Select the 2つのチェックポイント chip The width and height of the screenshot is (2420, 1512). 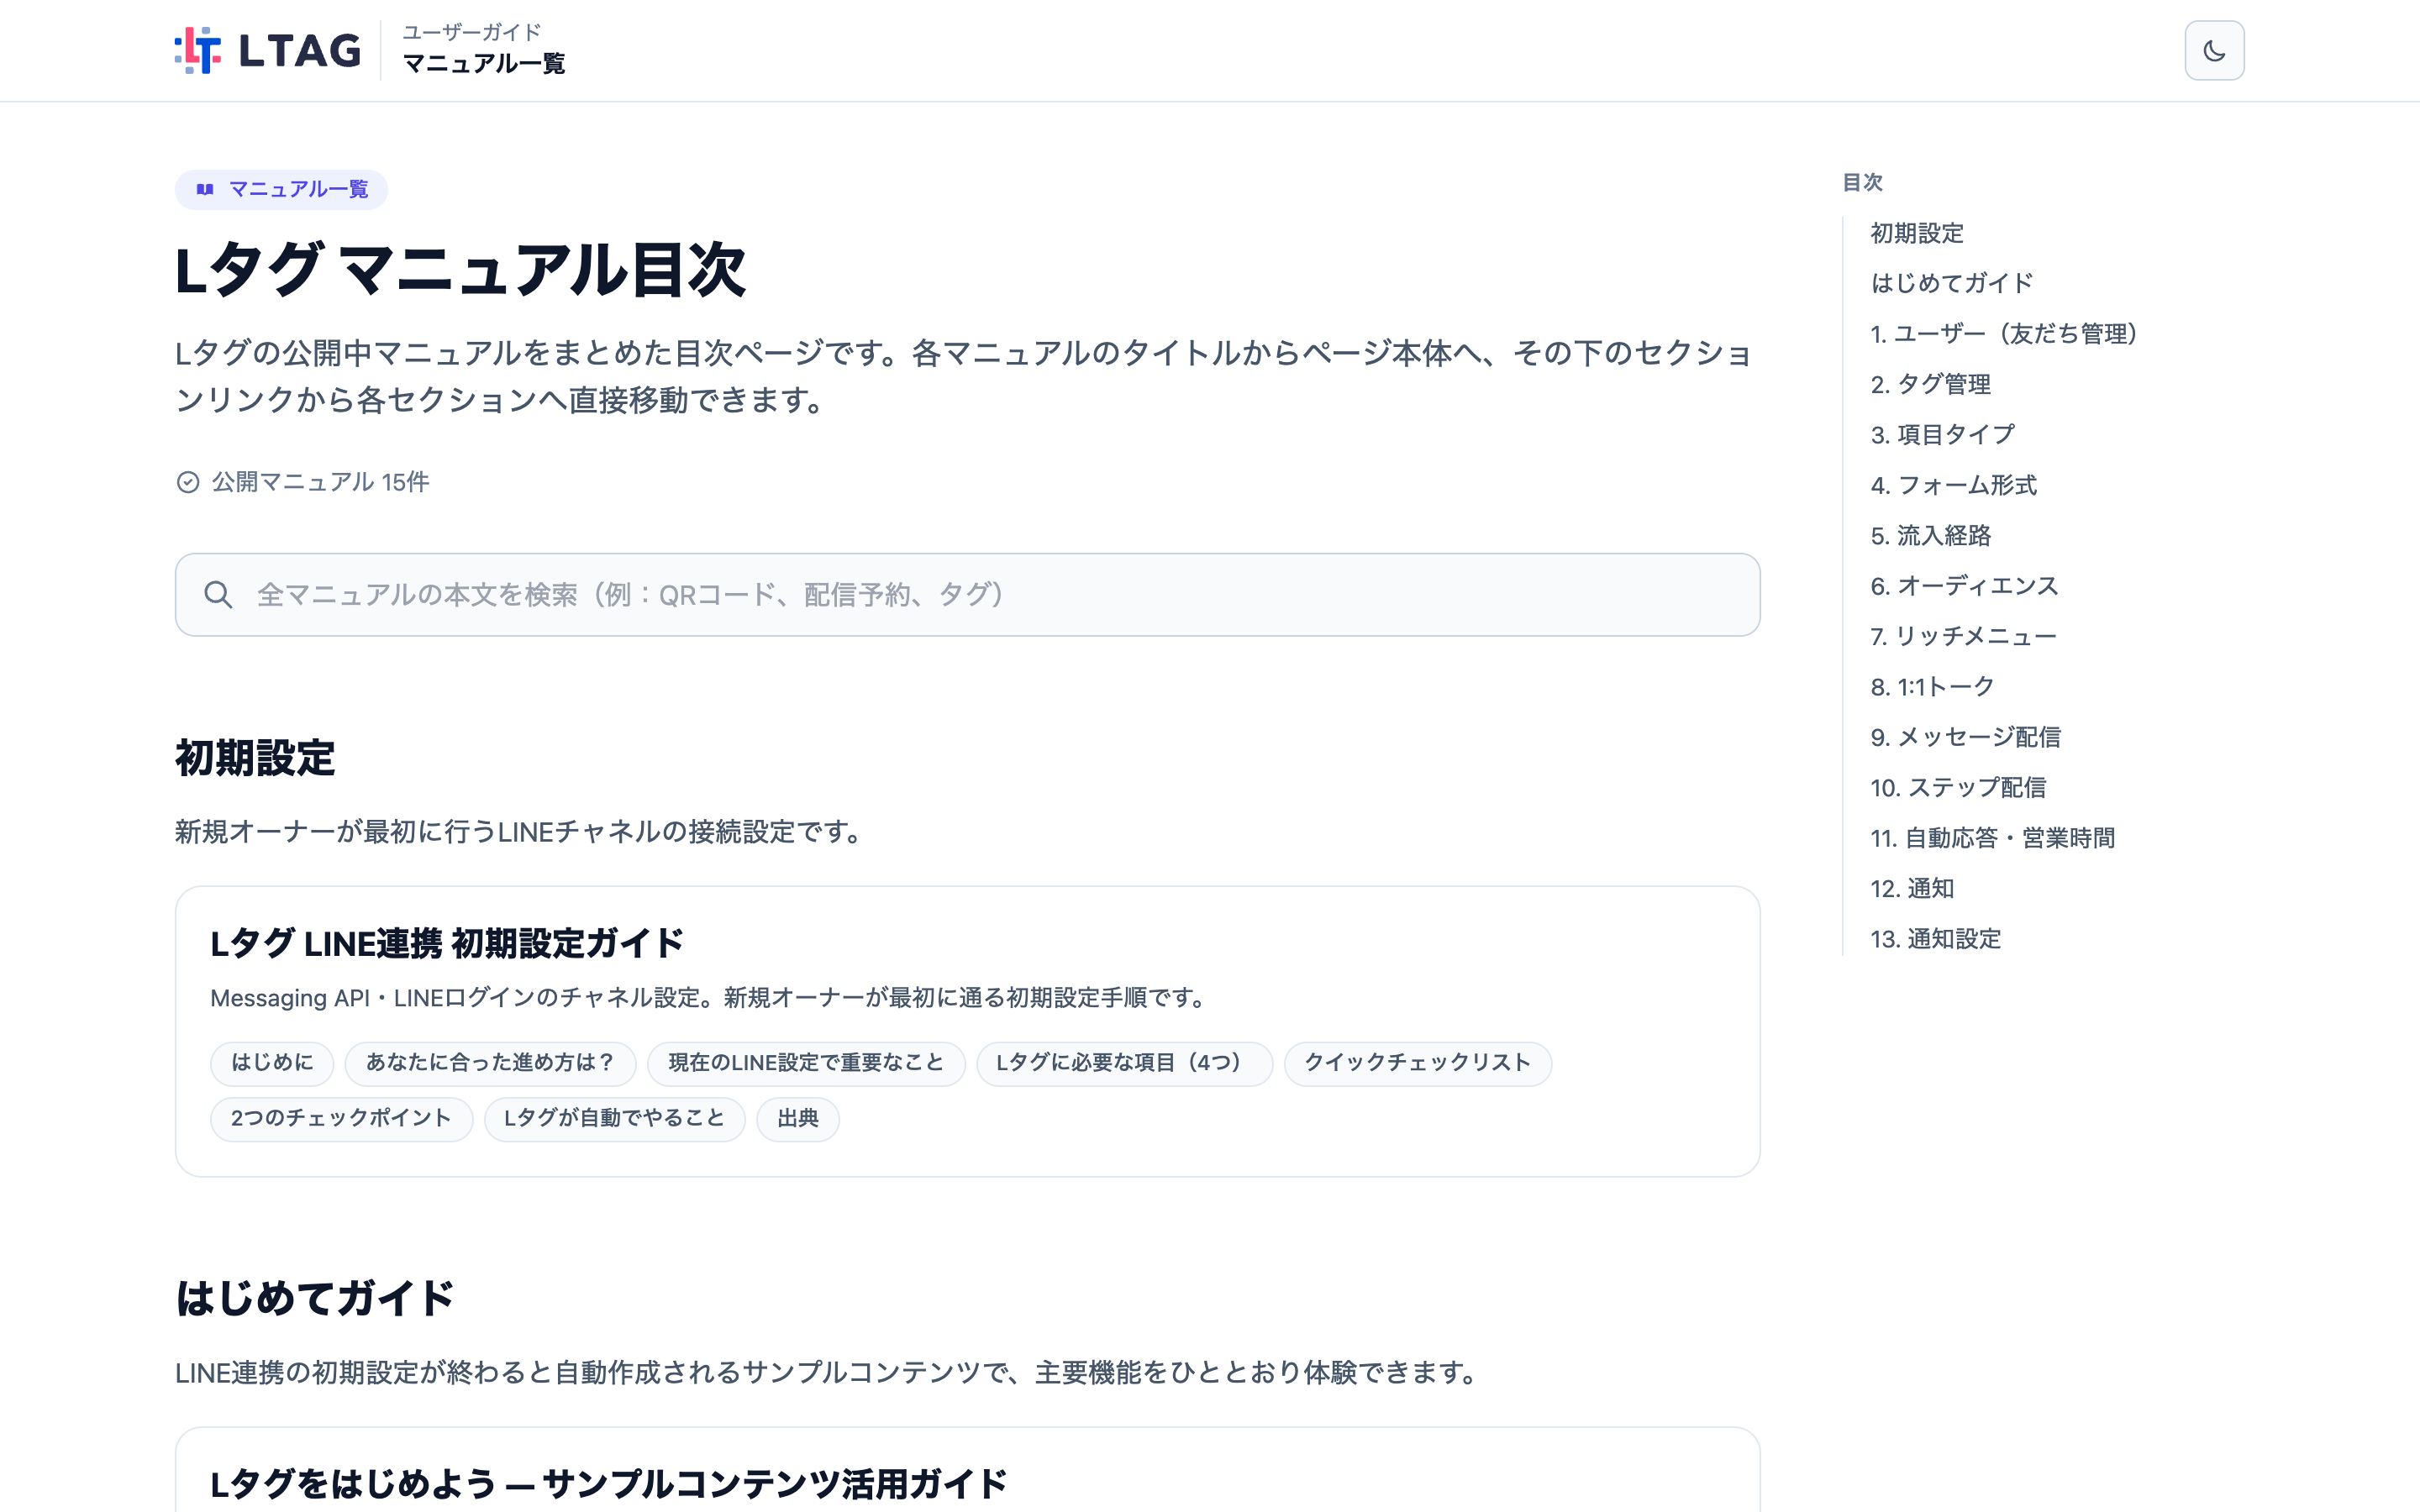pyautogui.click(x=341, y=1118)
